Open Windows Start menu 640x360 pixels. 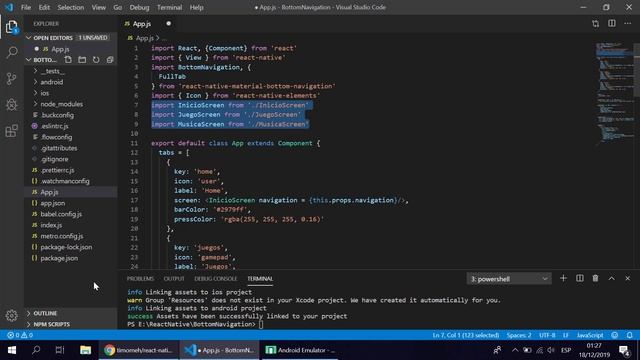[x=11, y=350]
